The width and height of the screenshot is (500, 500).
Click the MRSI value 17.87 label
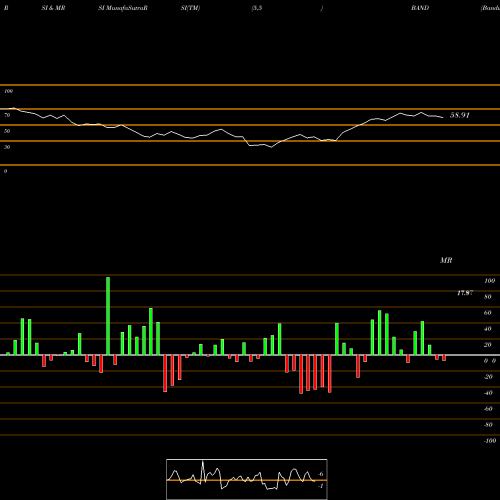pyautogui.click(x=465, y=293)
